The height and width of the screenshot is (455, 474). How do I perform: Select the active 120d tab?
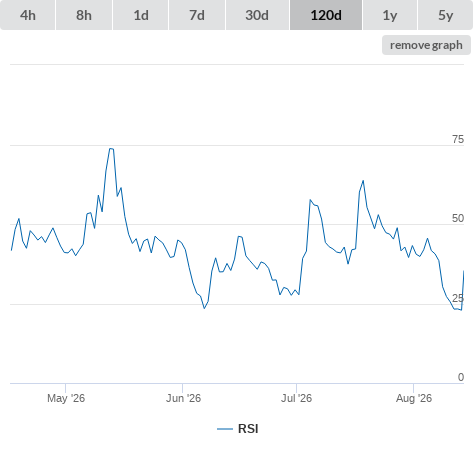tap(326, 15)
